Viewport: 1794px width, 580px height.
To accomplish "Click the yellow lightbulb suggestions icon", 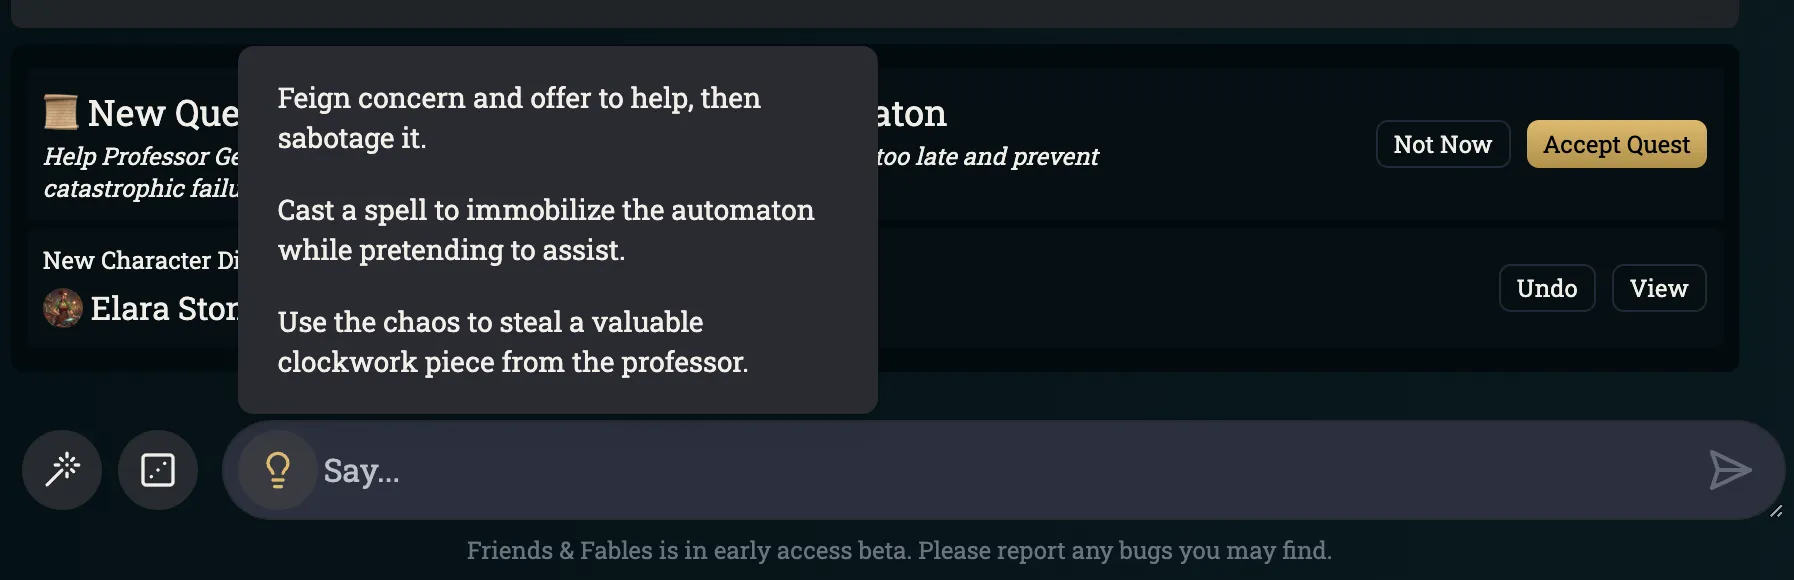I will click(x=276, y=470).
